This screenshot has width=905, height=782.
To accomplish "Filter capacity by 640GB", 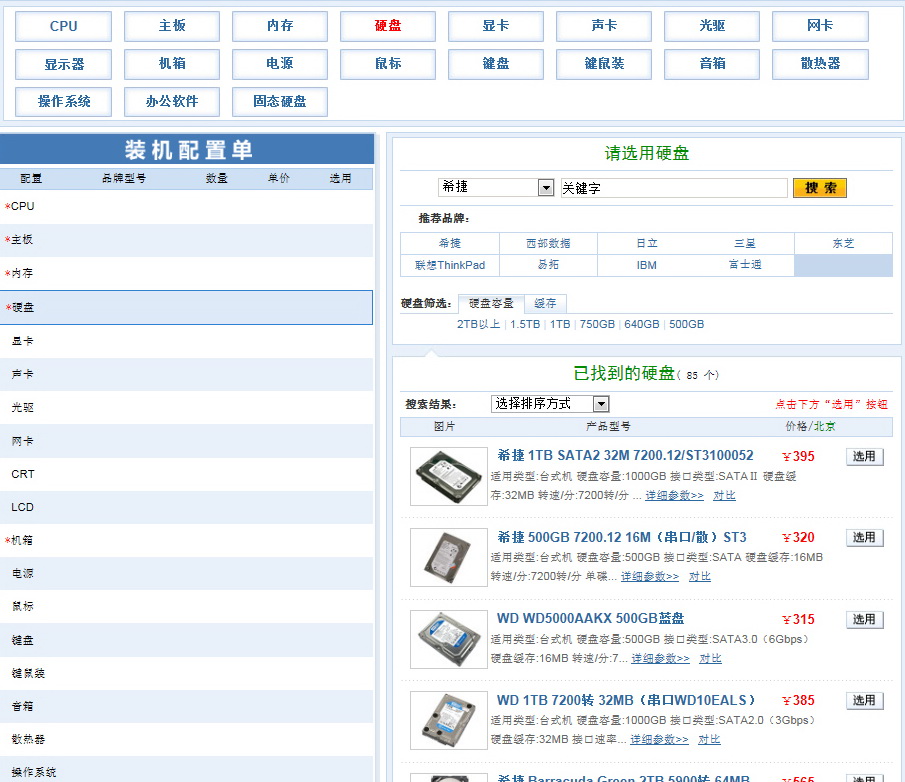I will tap(642, 324).
